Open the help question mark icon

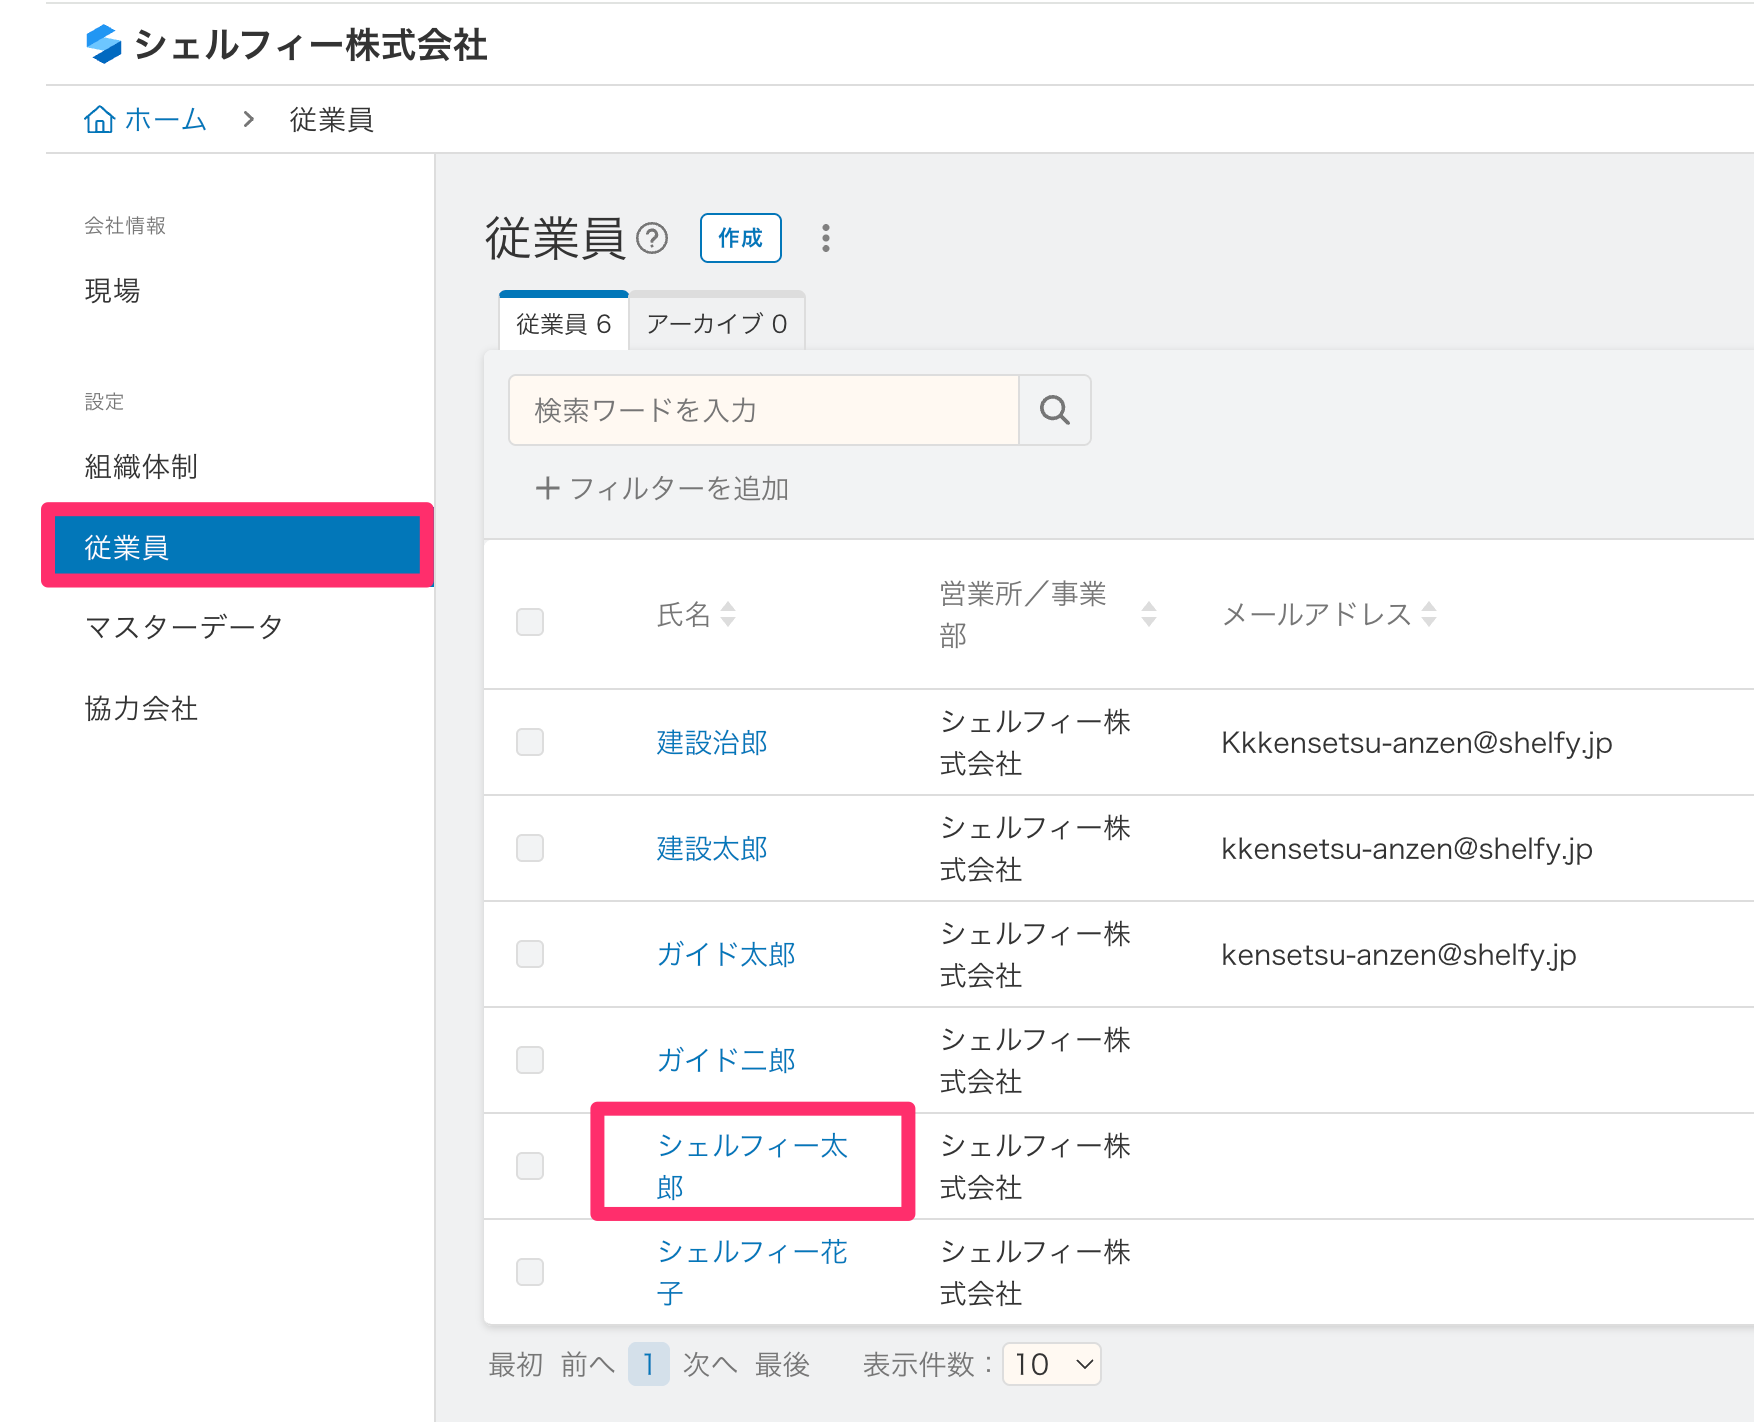(x=652, y=239)
